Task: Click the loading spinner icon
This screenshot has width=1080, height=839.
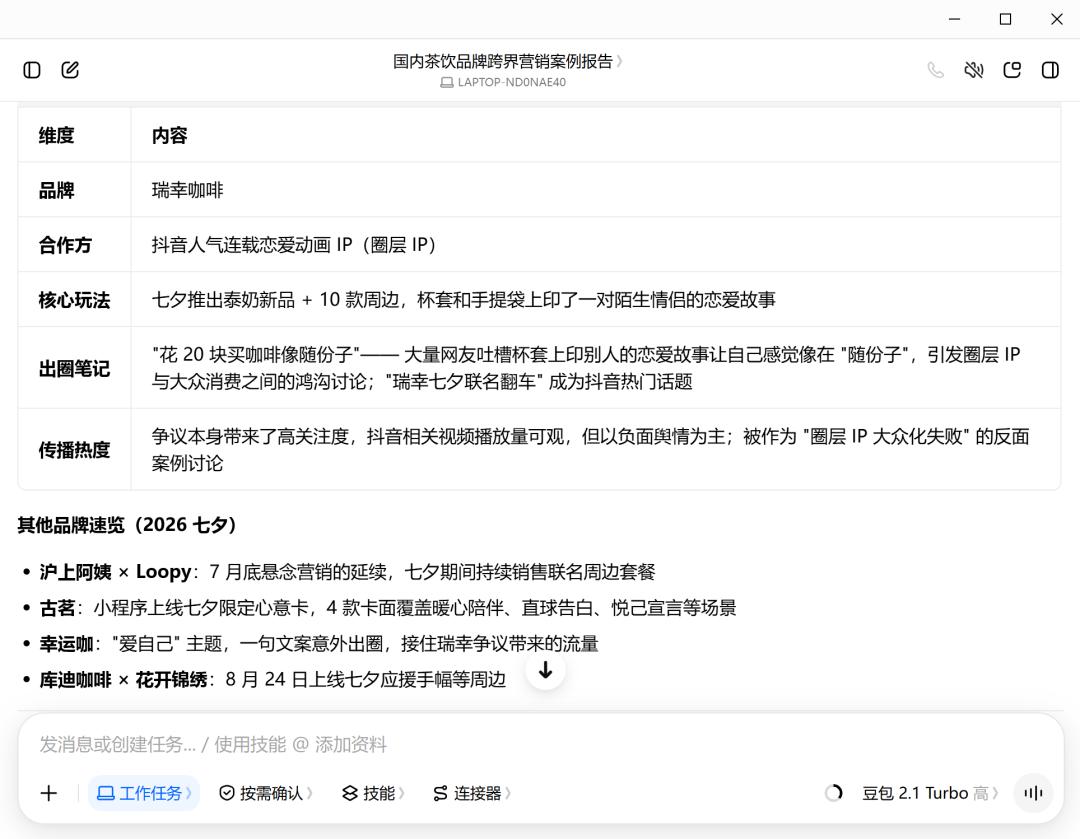Action: (x=833, y=793)
